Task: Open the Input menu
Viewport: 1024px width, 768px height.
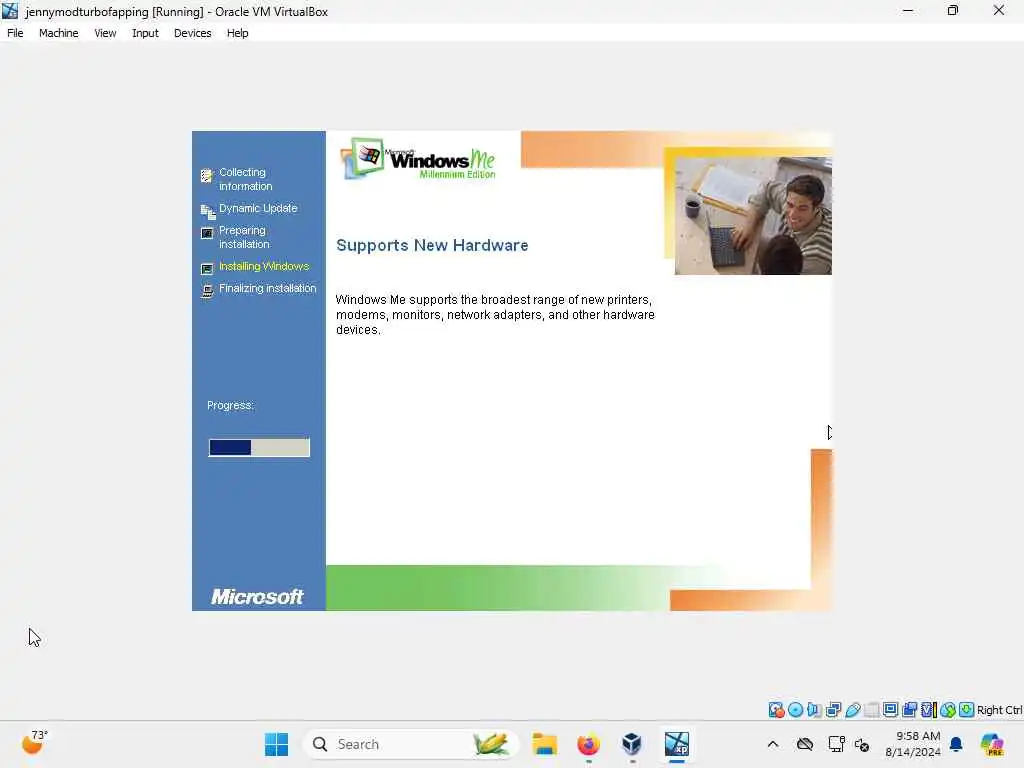Action: pos(145,33)
